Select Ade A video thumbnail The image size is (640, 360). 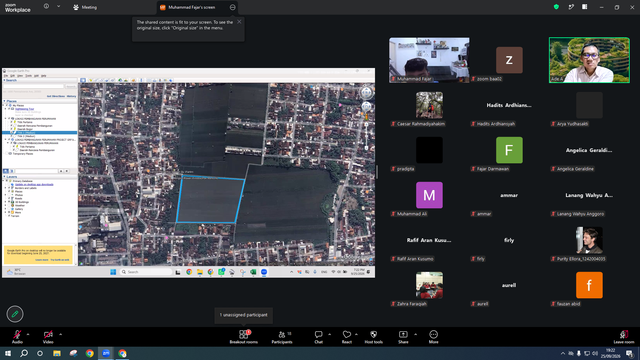(x=589, y=60)
